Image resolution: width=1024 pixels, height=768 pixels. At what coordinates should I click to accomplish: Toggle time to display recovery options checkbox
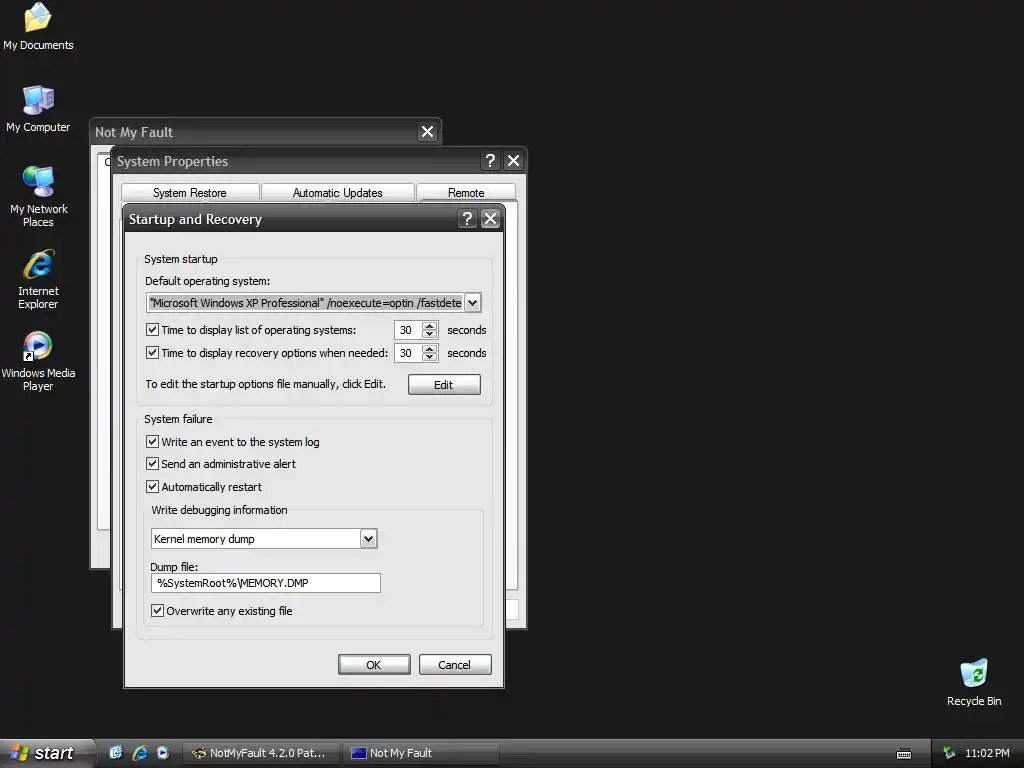152,353
